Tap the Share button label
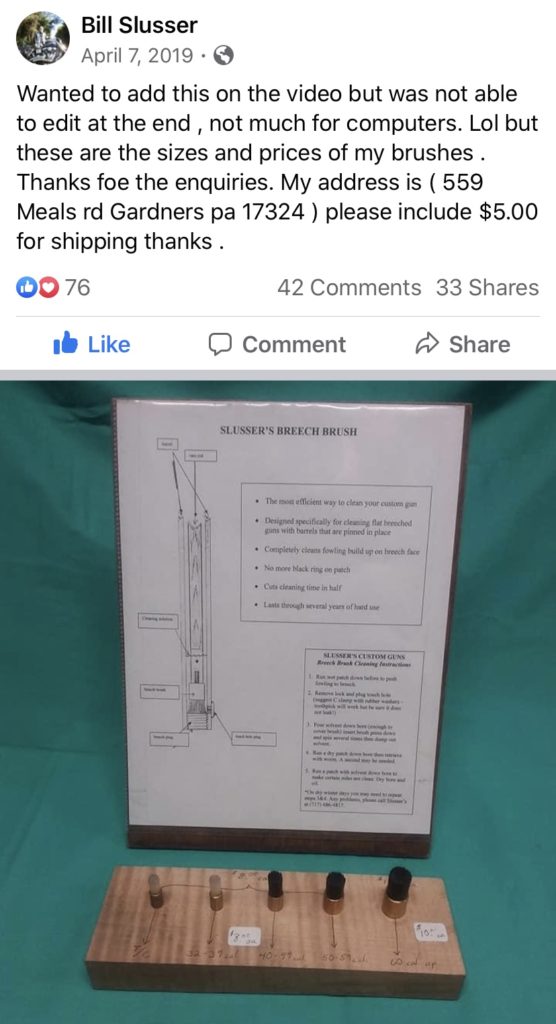 click(480, 344)
